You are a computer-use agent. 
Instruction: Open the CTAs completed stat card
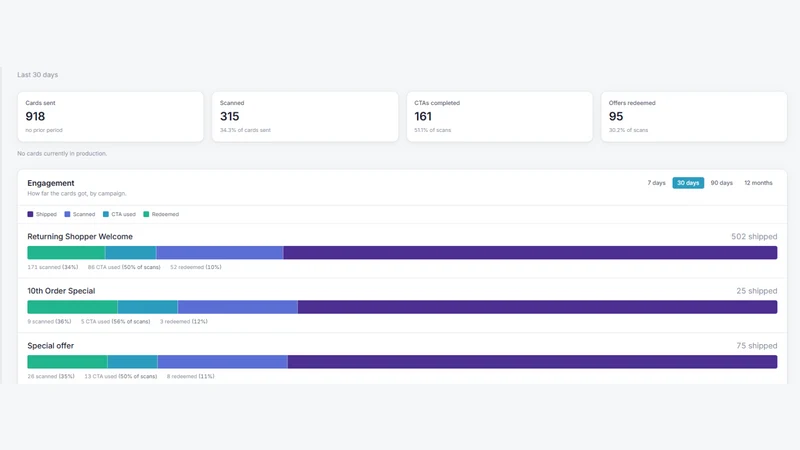(x=499, y=117)
